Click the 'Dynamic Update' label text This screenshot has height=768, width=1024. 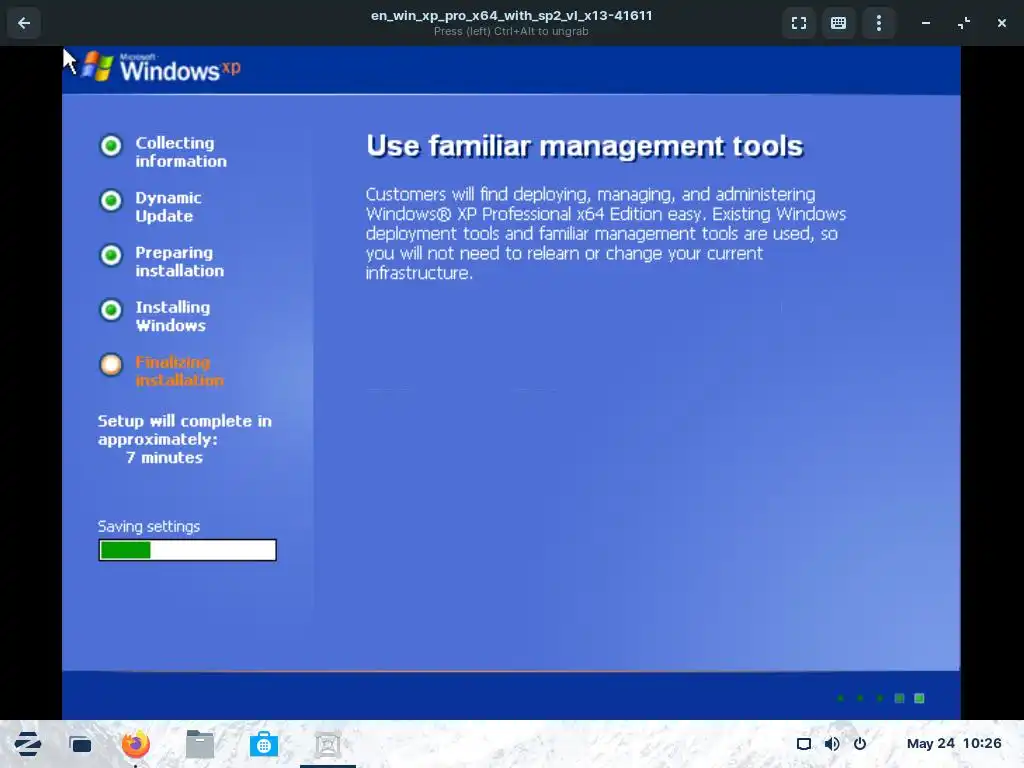pyautogui.click(x=168, y=206)
